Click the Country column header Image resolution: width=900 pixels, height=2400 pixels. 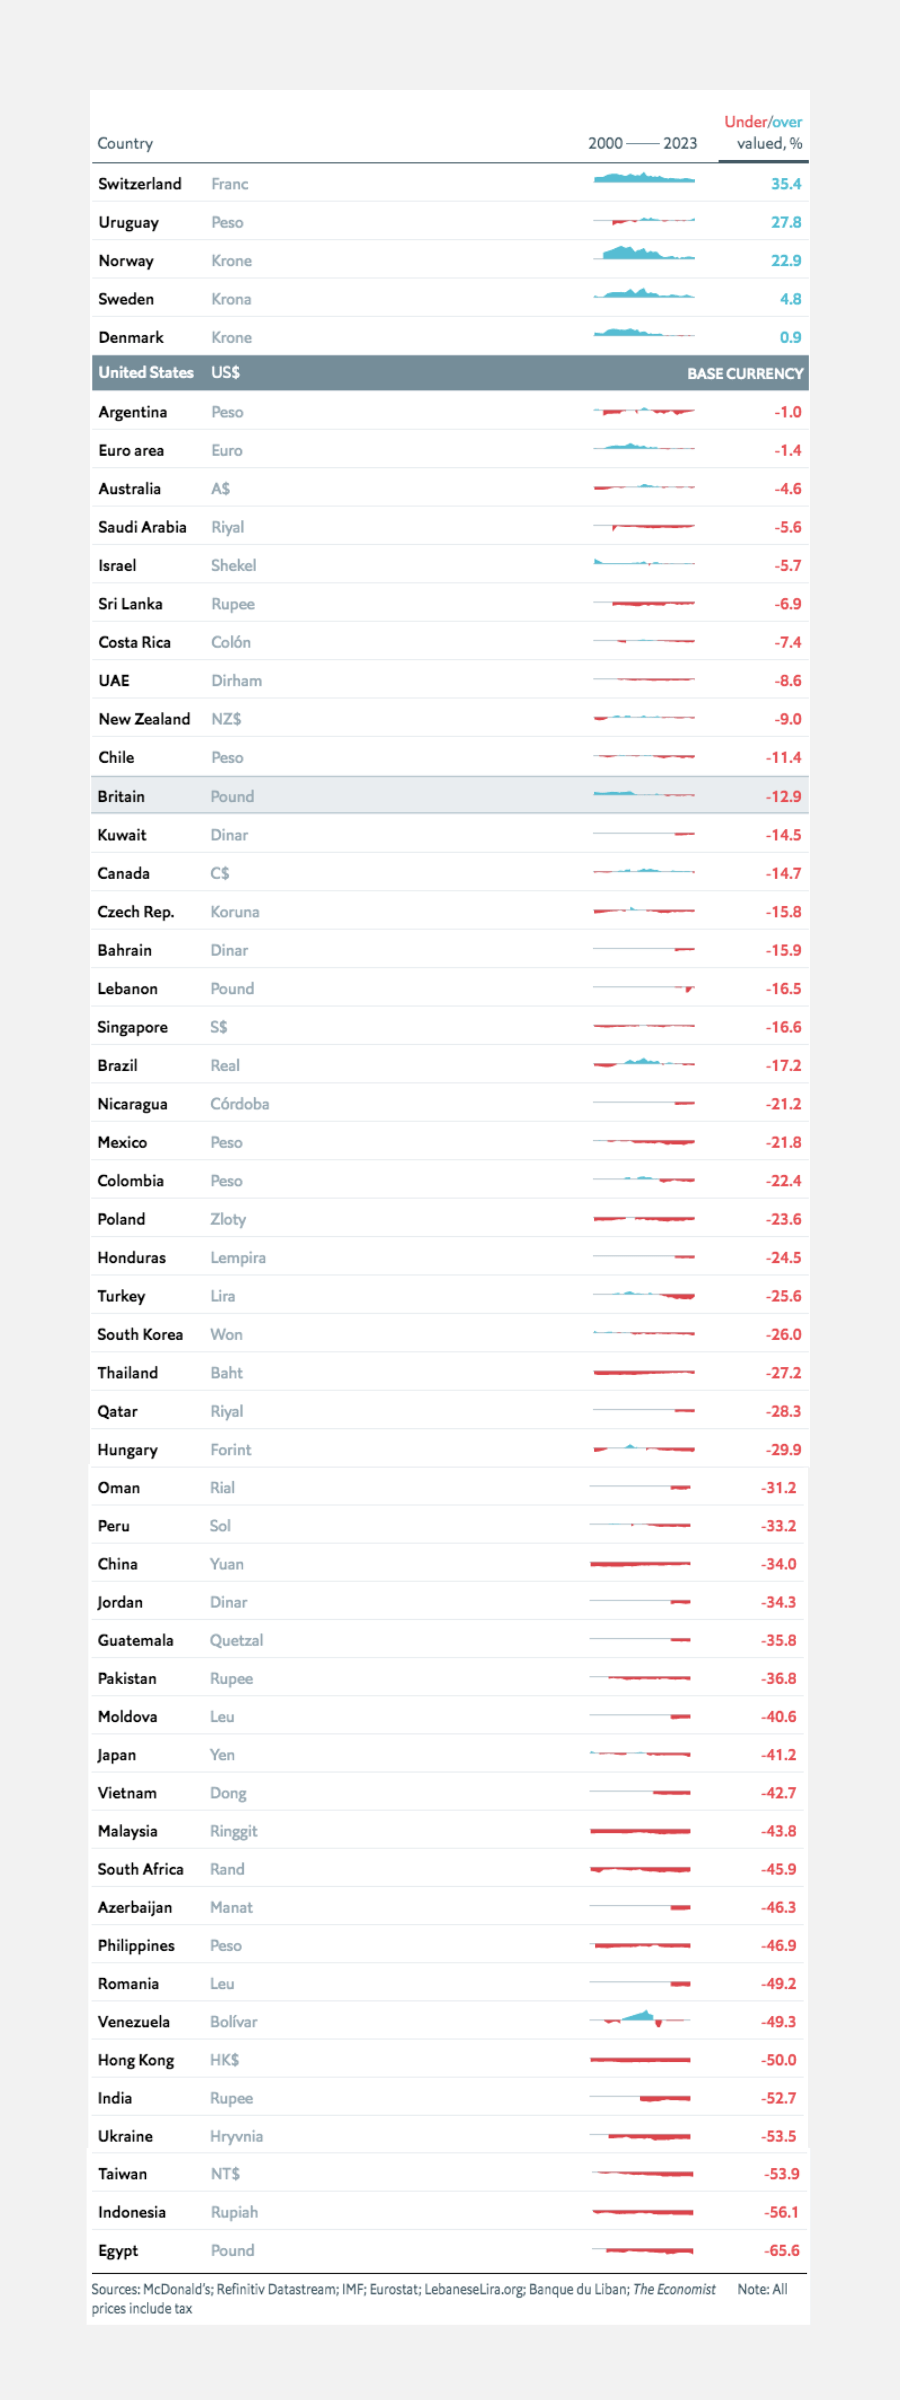tap(125, 143)
